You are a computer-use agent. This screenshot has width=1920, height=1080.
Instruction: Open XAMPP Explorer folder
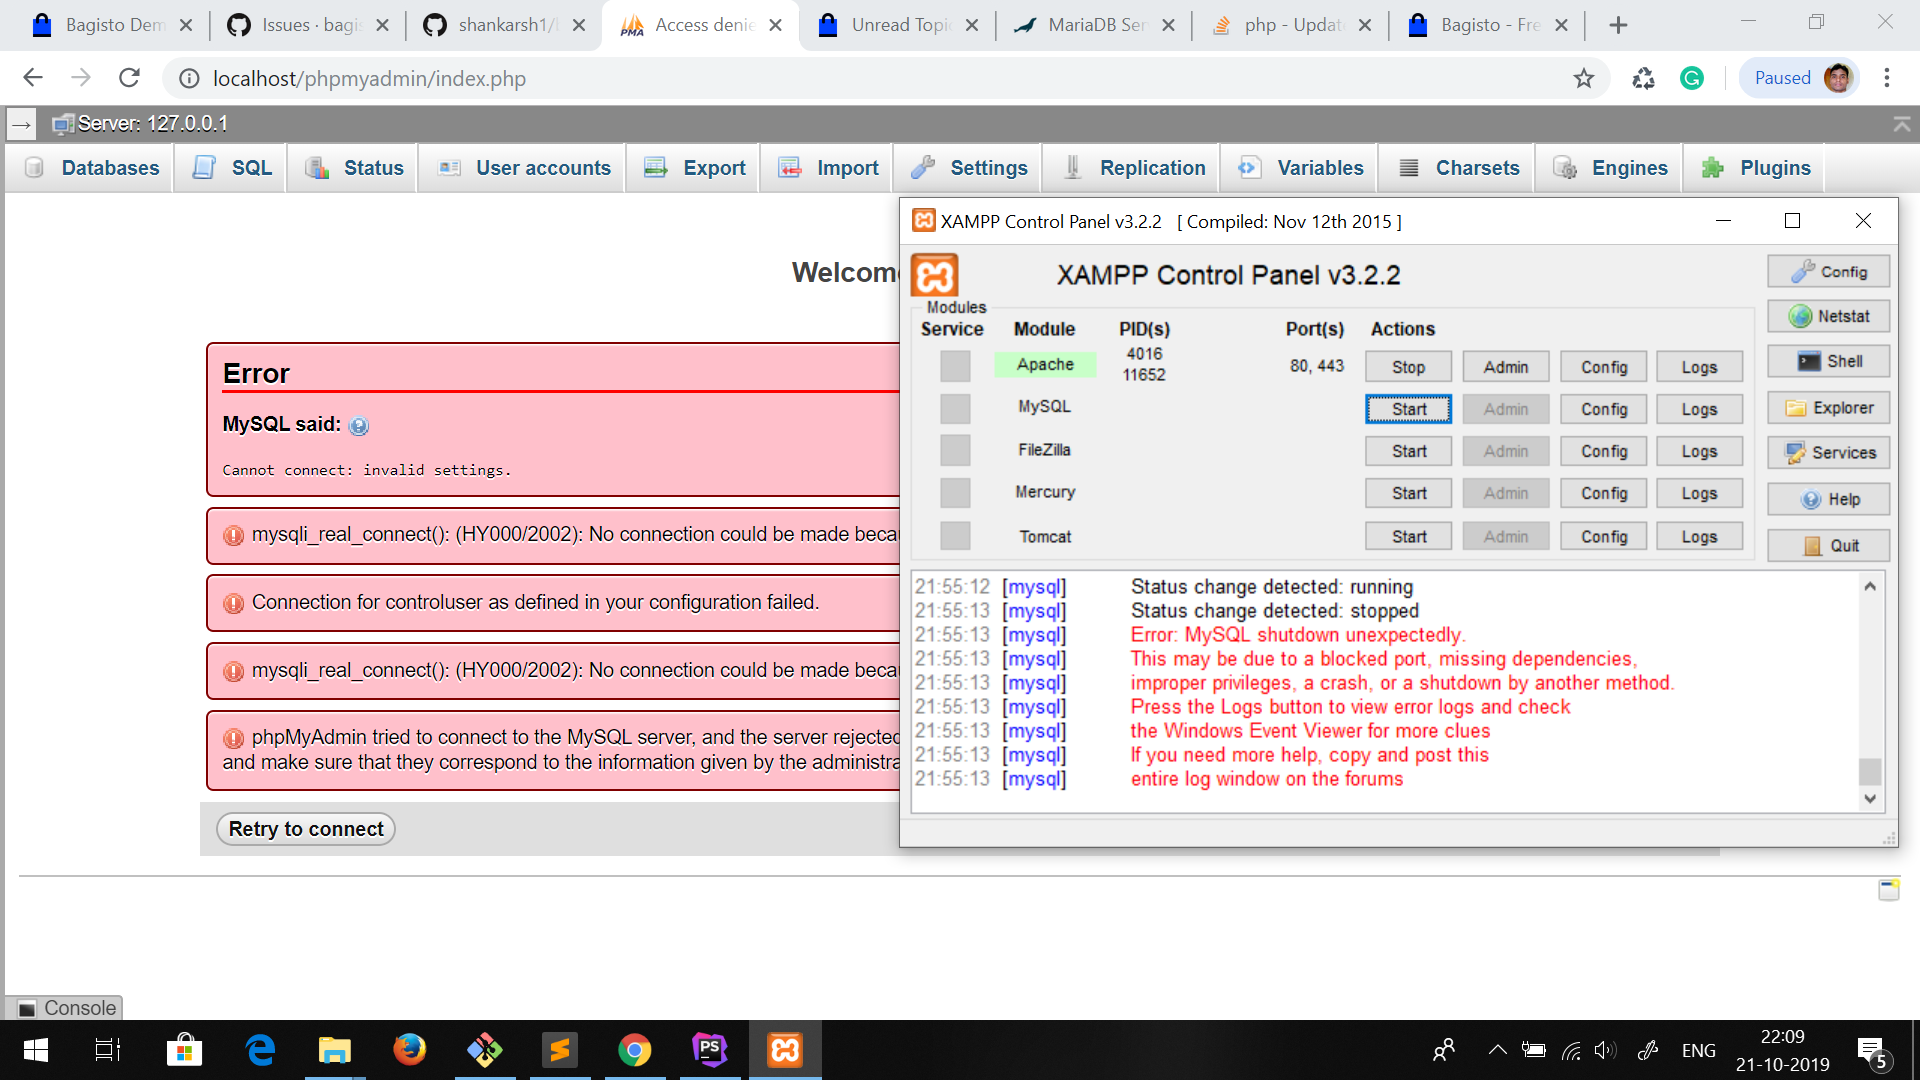[1828, 408]
